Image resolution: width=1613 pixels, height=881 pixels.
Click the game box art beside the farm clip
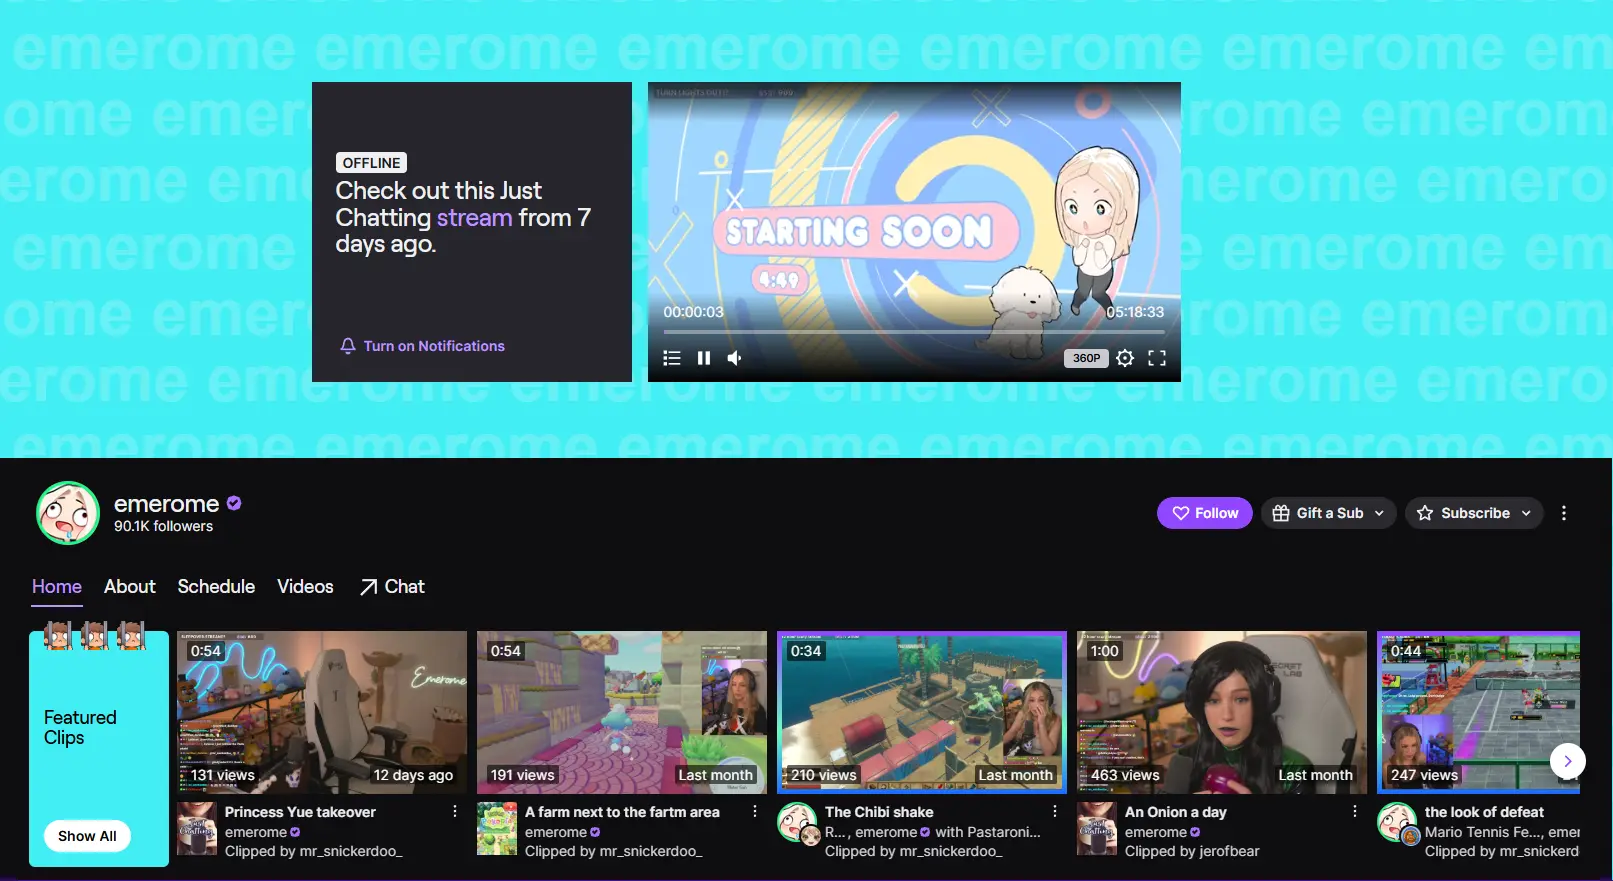point(497,829)
